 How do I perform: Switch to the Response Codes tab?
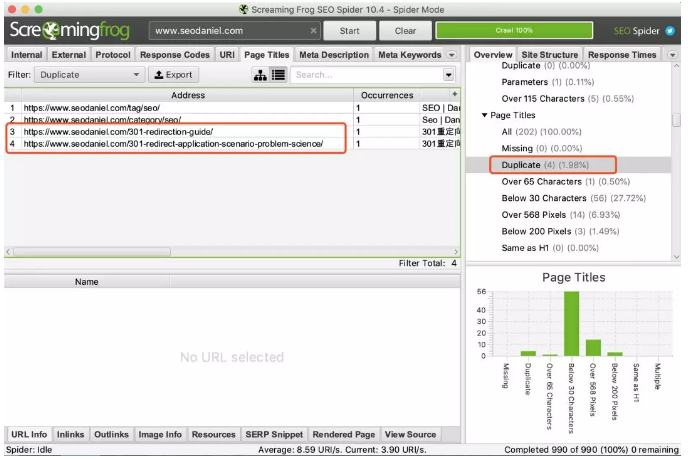[x=175, y=55]
